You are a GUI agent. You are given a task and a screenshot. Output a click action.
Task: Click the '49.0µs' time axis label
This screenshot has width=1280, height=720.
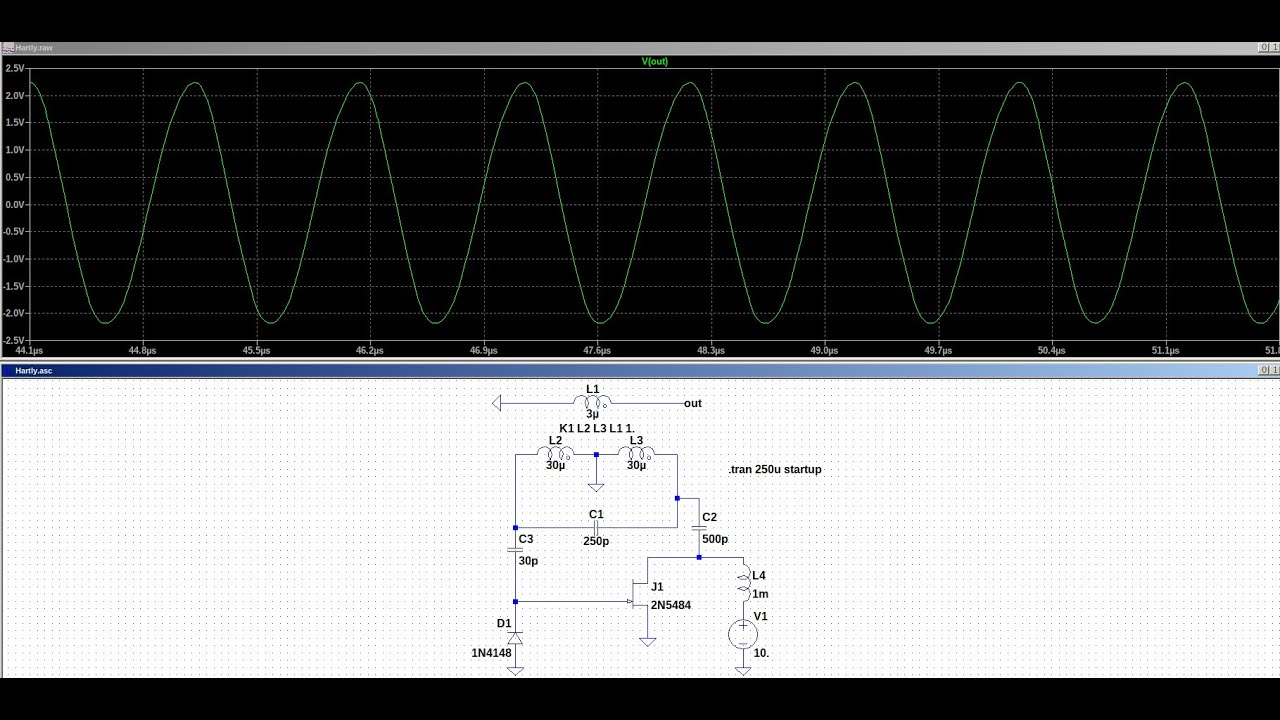(824, 351)
